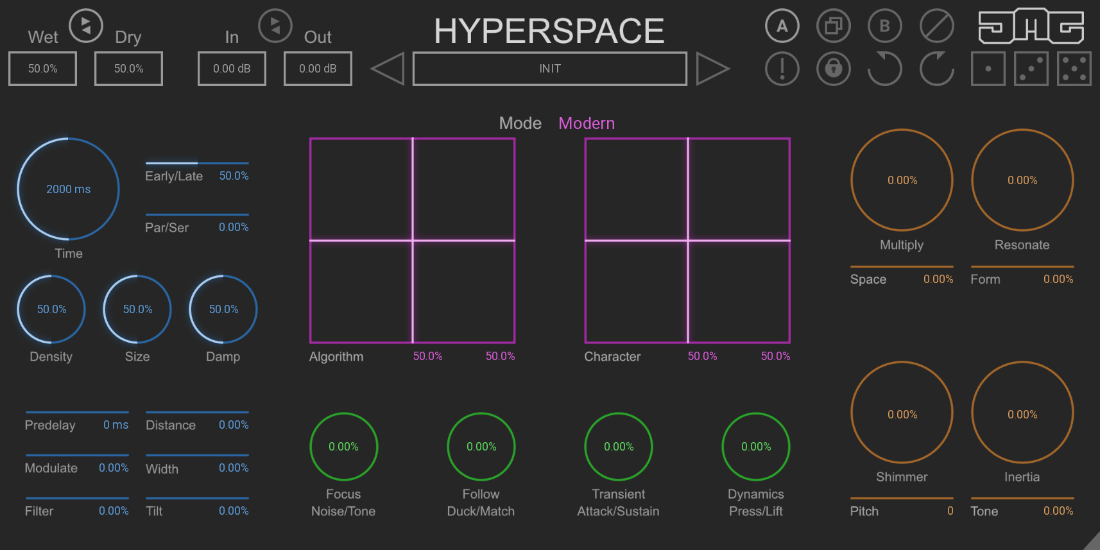This screenshot has width=1100, height=550.
Task: Toggle the padlock lock icon
Action: point(833,69)
